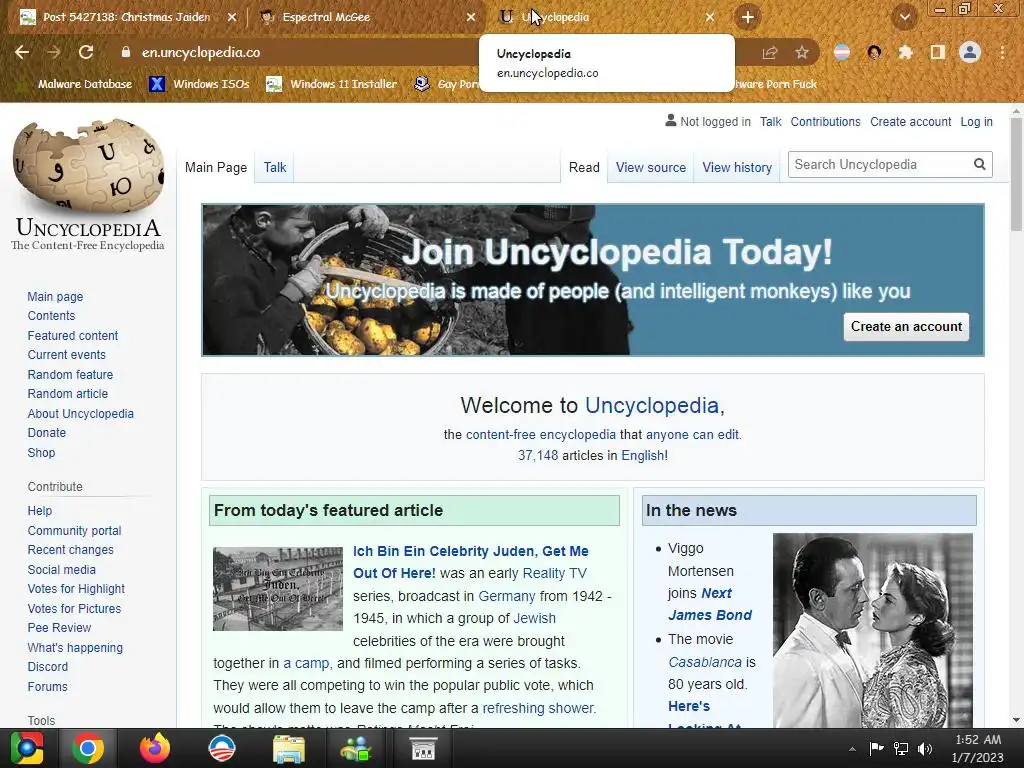Open the tab search dropdown arrow
Viewport: 1024px width, 768px height.
coord(905,17)
